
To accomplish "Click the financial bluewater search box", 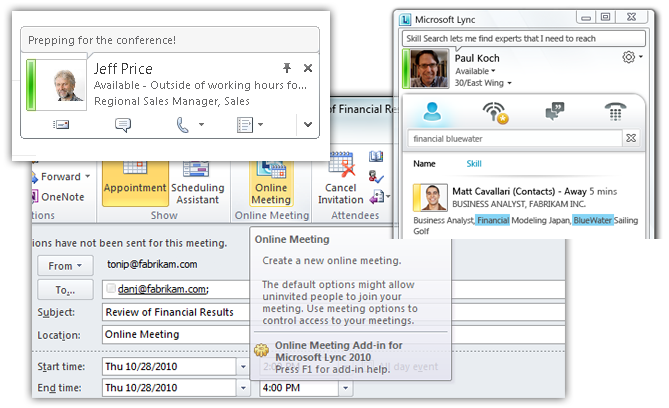I will click(x=515, y=139).
